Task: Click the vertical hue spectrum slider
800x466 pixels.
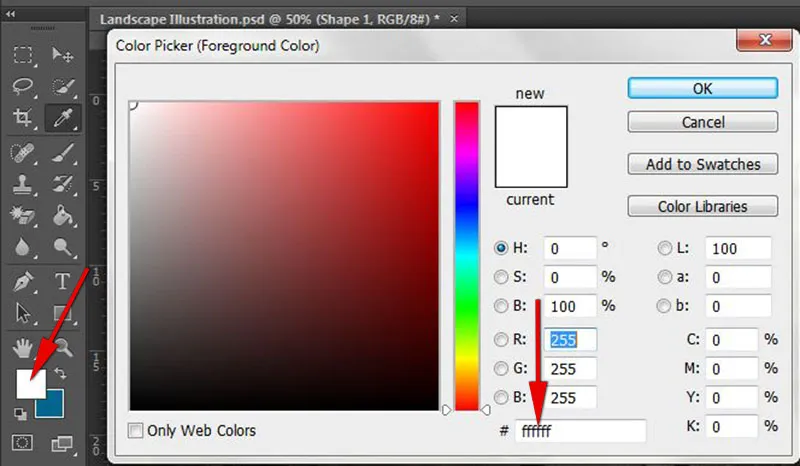Action: pos(467,256)
